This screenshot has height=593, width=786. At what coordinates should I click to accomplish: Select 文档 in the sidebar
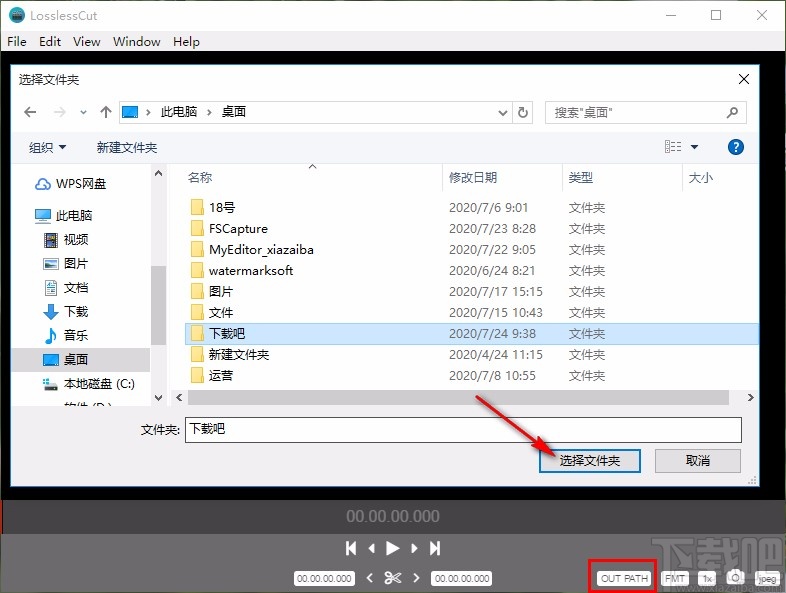pyautogui.click(x=66, y=288)
